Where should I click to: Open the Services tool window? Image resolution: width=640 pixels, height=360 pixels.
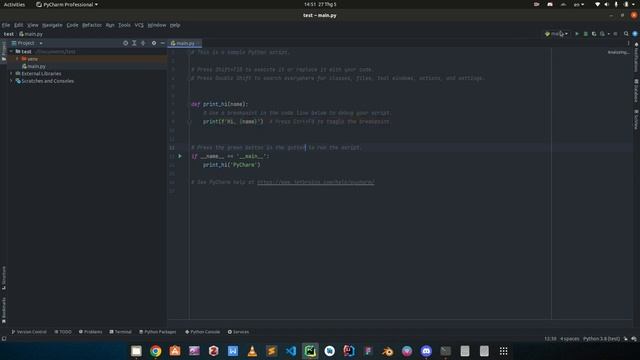[x=238, y=332]
